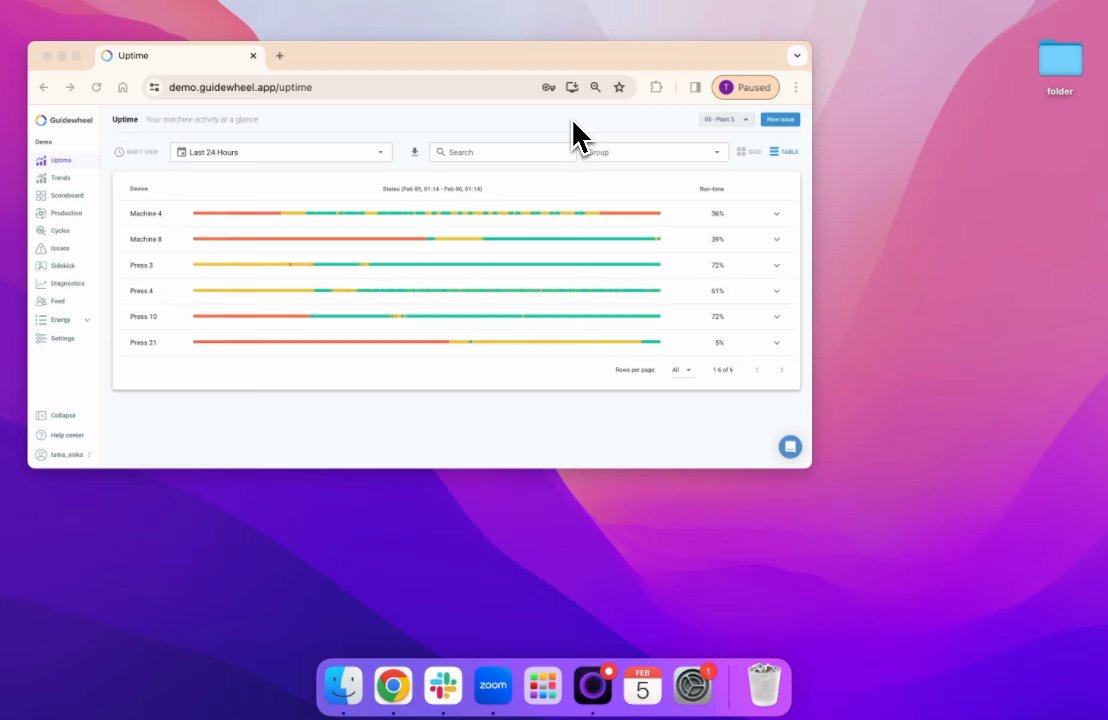Viewport: 1108px width, 720px height.
Task: Open Trends in the sidebar
Action: [60, 178]
